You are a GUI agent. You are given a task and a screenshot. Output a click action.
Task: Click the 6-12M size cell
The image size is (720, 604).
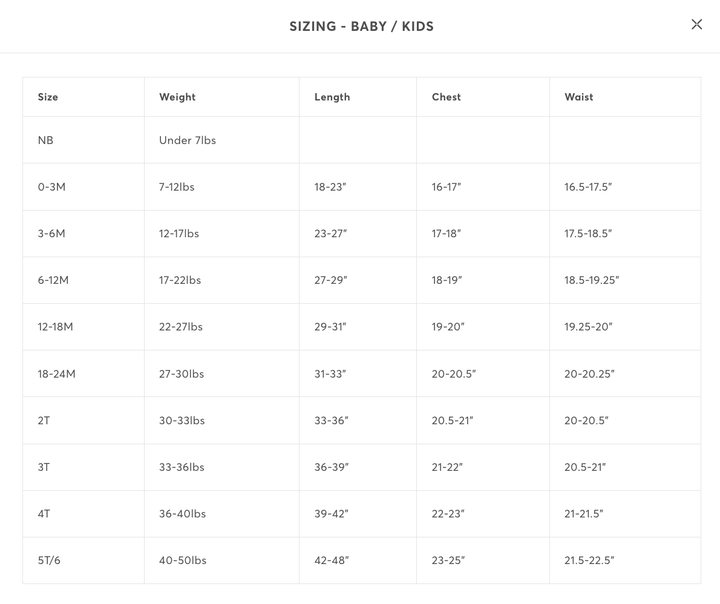point(53,280)
